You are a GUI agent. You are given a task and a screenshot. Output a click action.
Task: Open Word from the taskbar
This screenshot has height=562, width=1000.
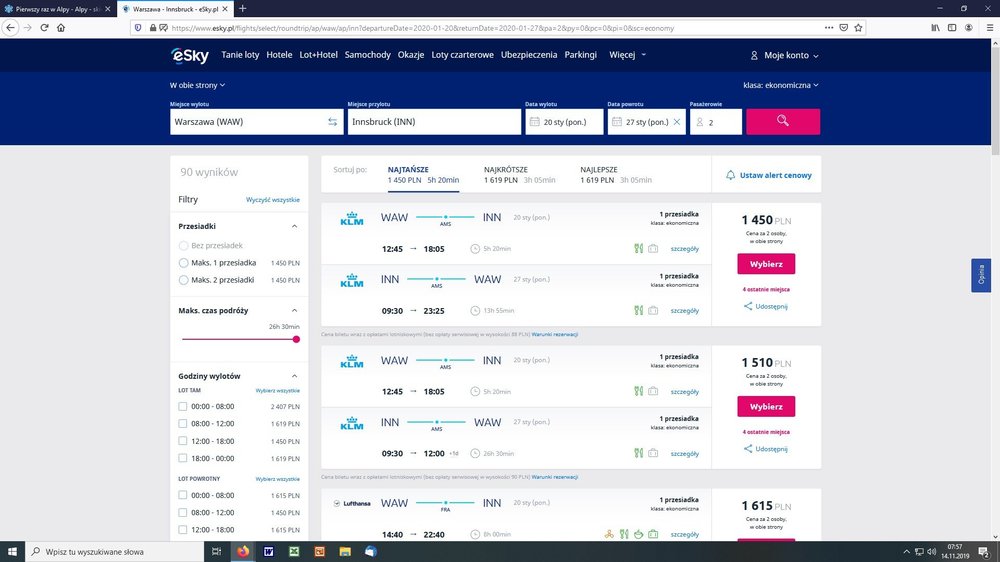268,552
